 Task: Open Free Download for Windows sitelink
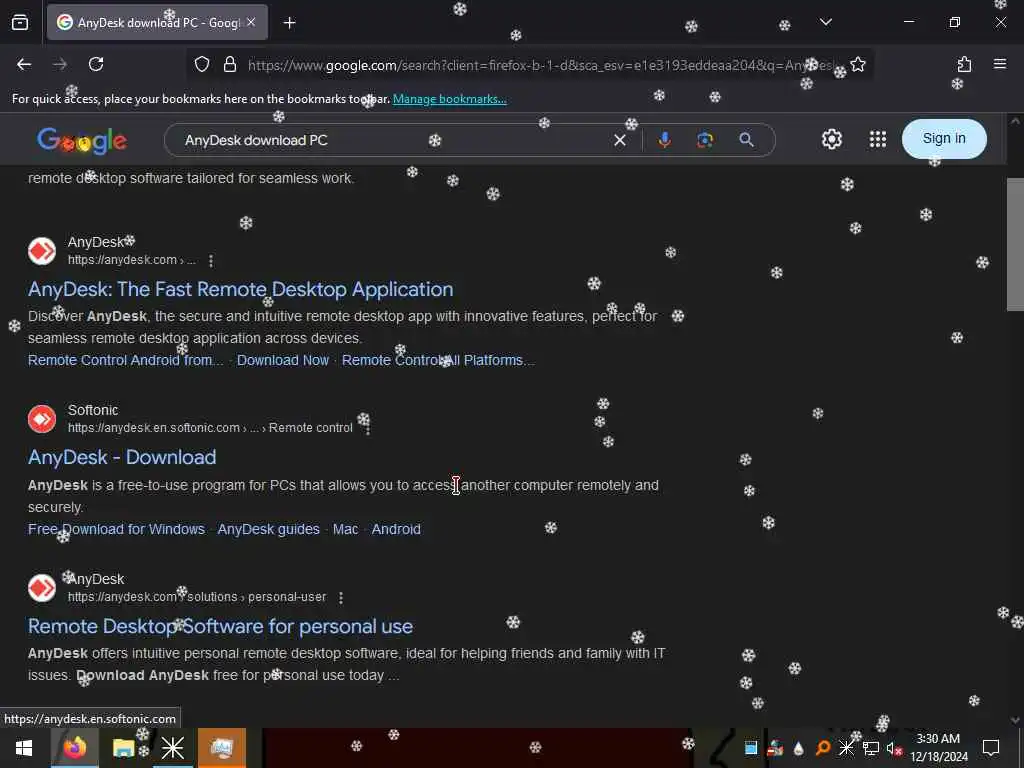(116, 529)
